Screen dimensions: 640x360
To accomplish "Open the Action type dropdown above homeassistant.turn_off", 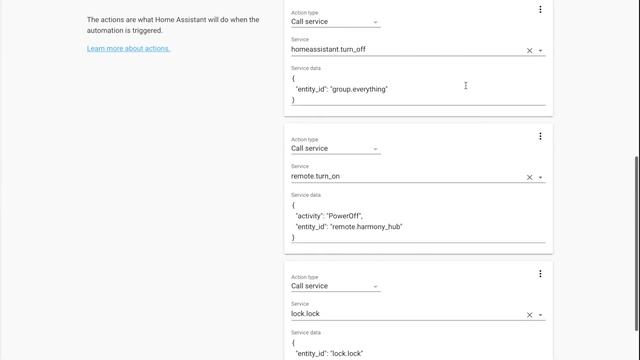I will pyautogui.click(x=336, y=22).
